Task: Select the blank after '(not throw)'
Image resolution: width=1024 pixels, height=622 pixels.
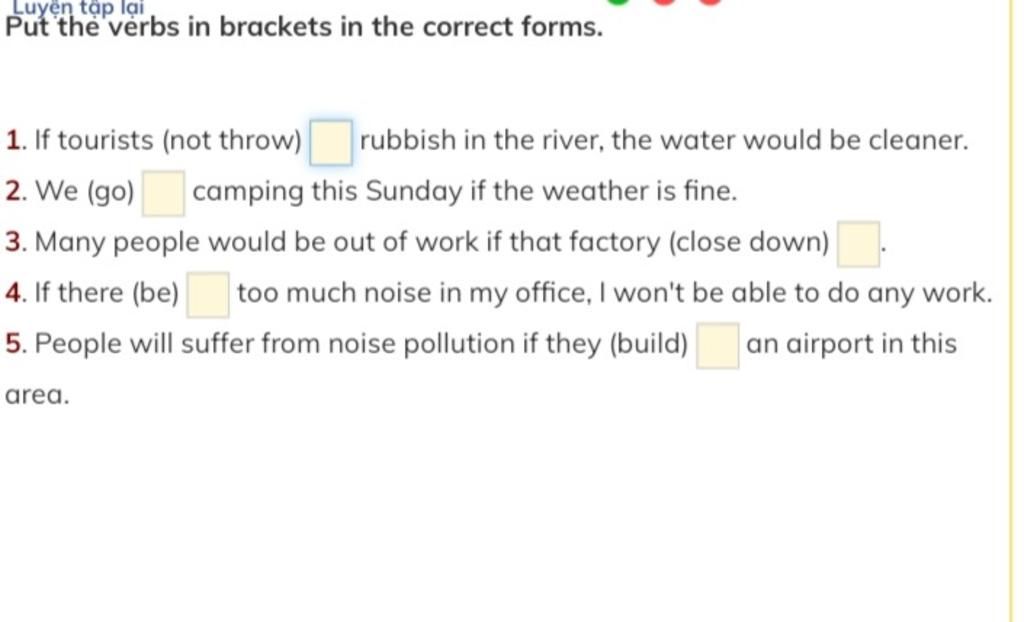Action: tap(331, 142)
